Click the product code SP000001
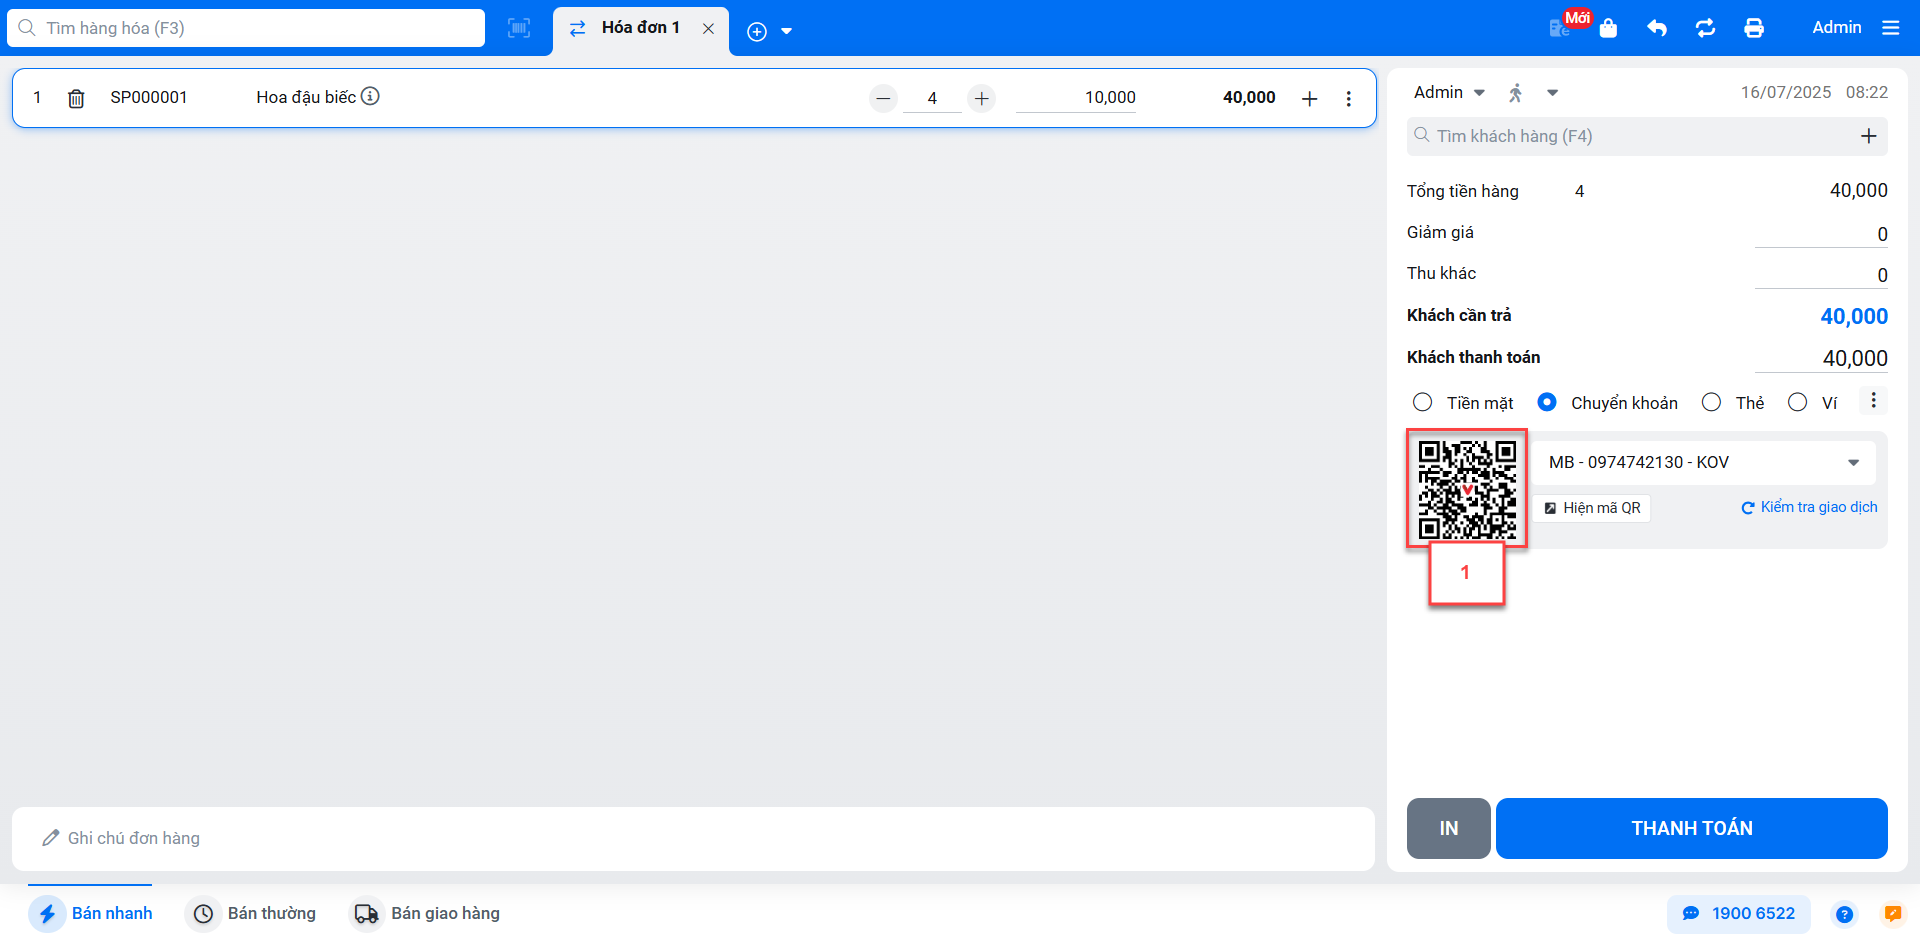Image resolution: width=1920 pixels, height=943 pixels. pos(149,97)
